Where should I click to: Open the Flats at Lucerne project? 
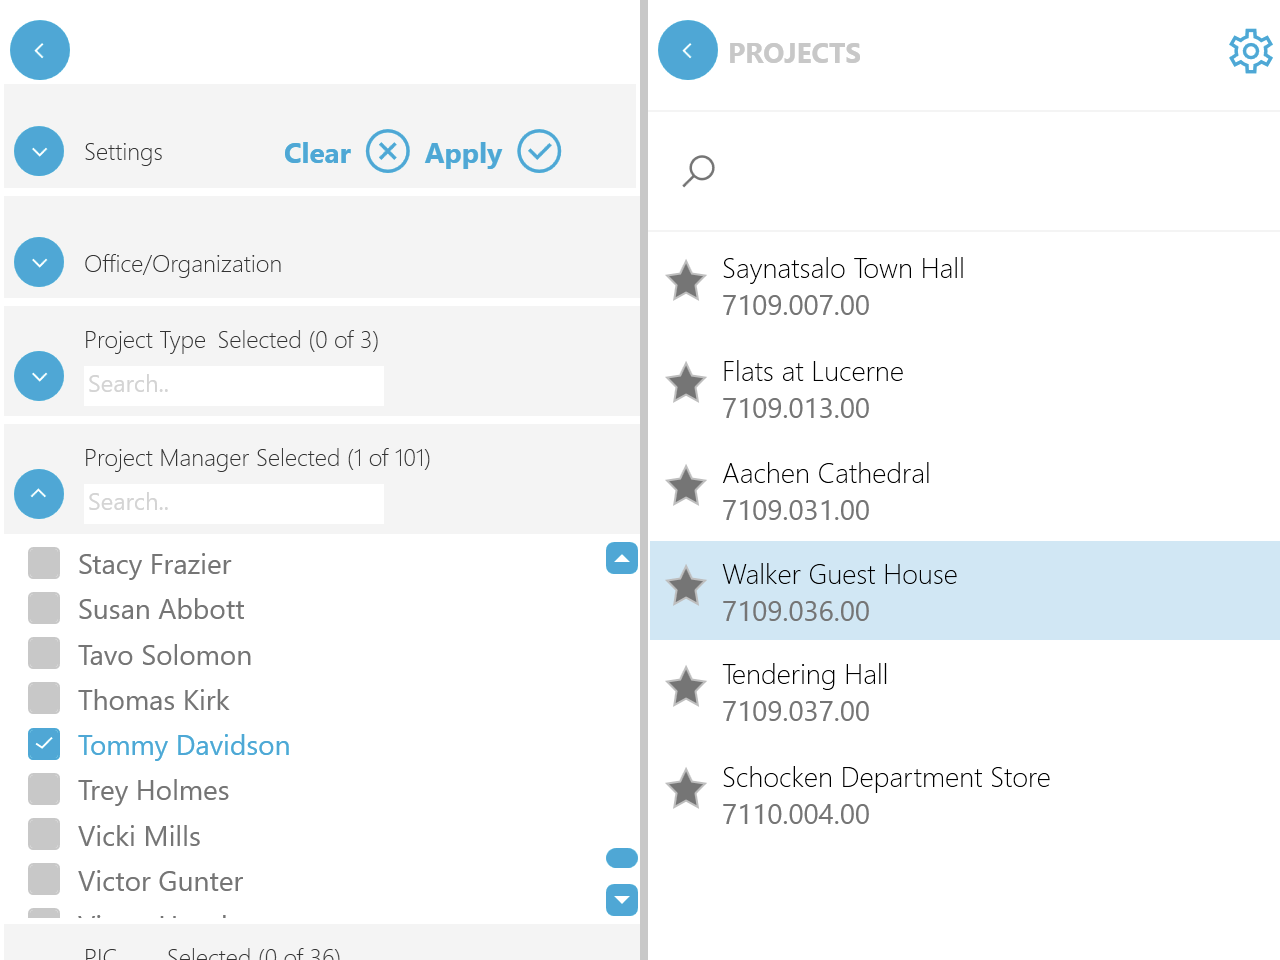(x=965, y=389)
